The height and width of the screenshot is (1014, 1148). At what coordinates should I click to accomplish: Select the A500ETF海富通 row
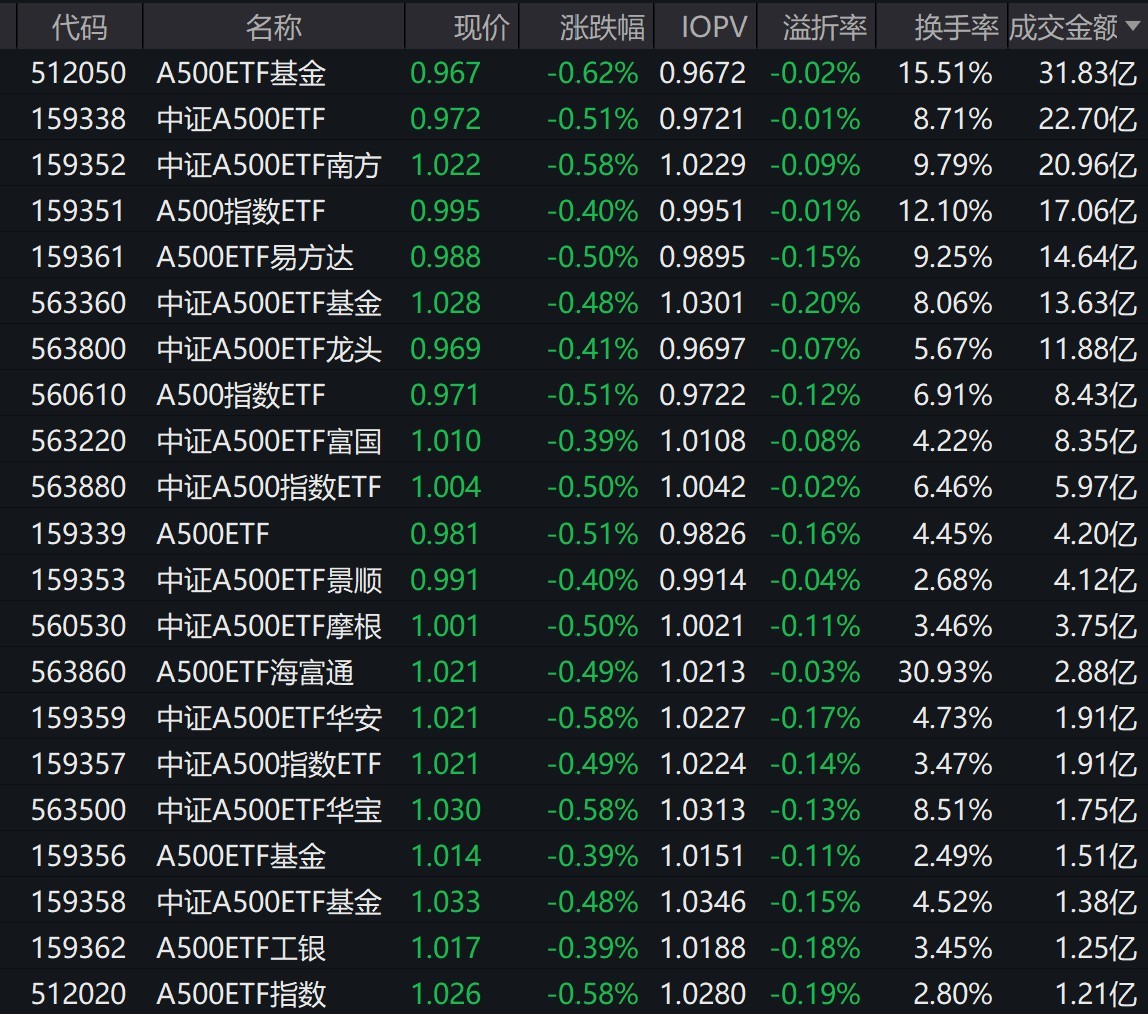pyautogui.click(x=255, y=672)
